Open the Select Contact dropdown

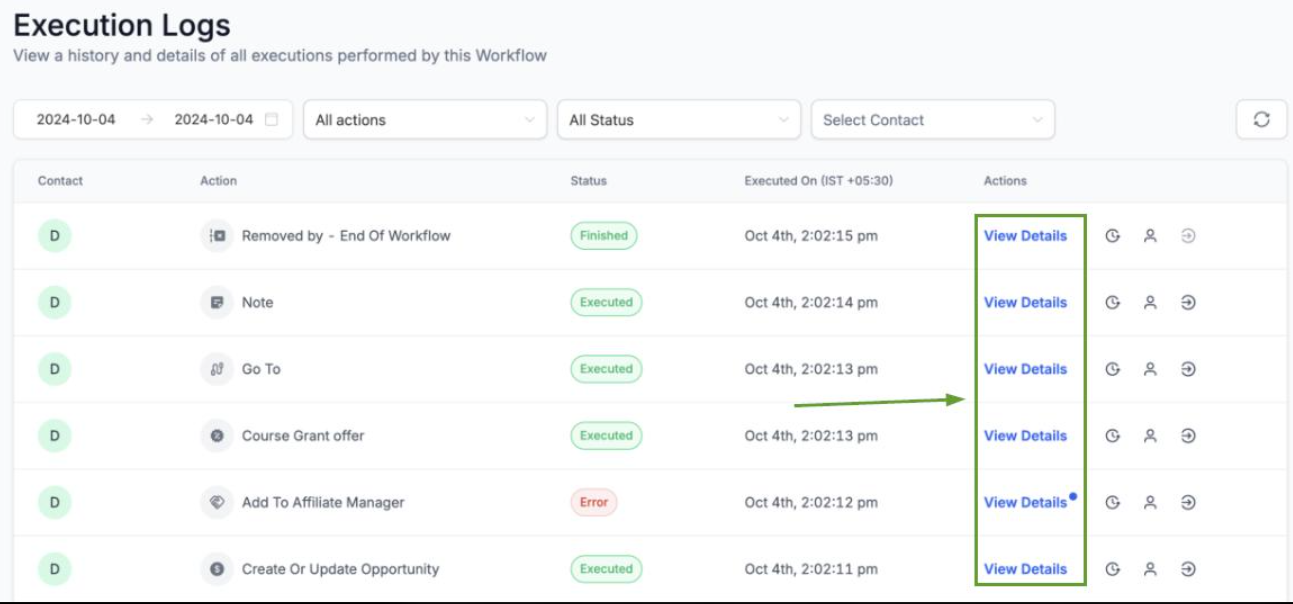[x=933, y=120]
